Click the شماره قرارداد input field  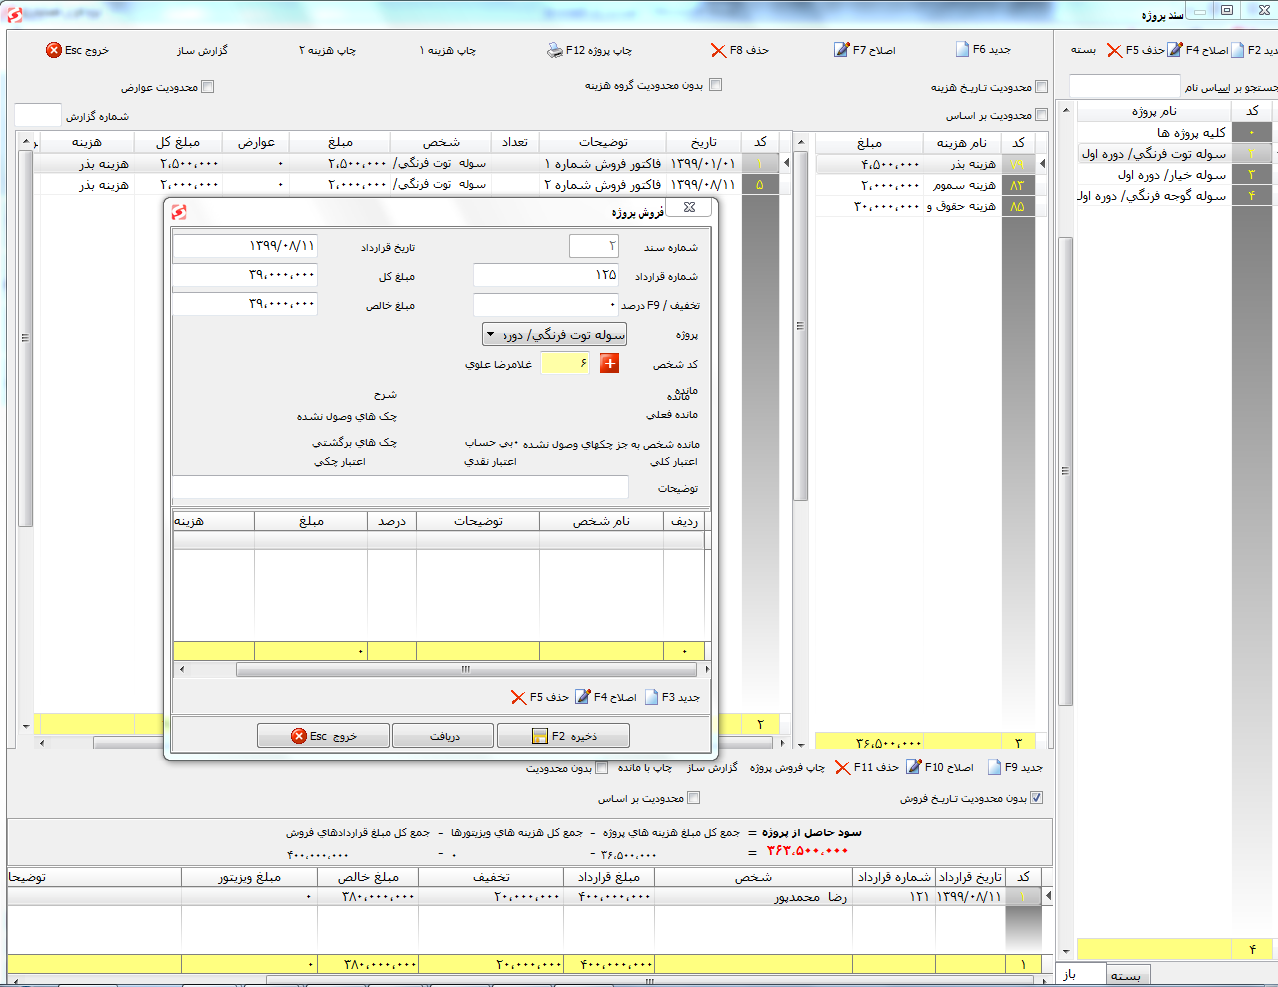point(546,275)
